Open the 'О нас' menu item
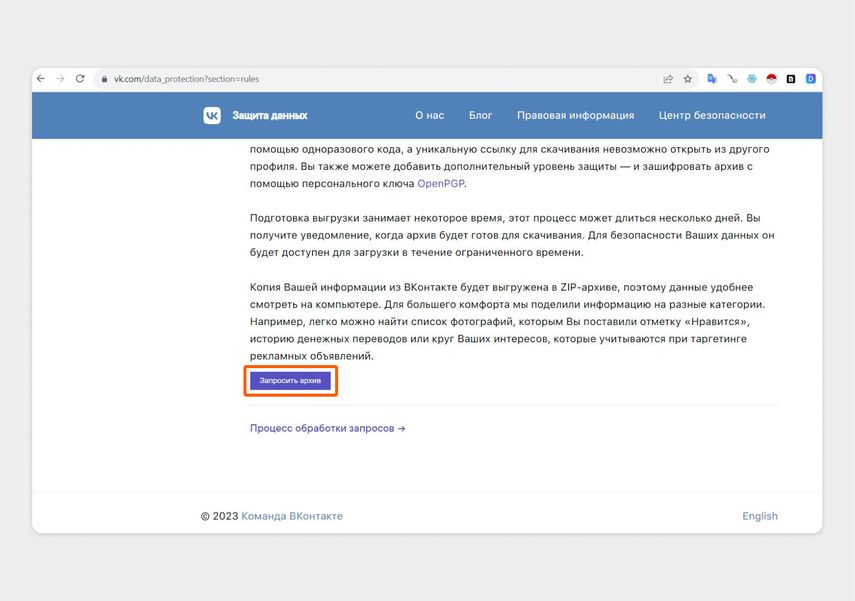Viewport: 855px width, 601px height. (x=430, y=115)
